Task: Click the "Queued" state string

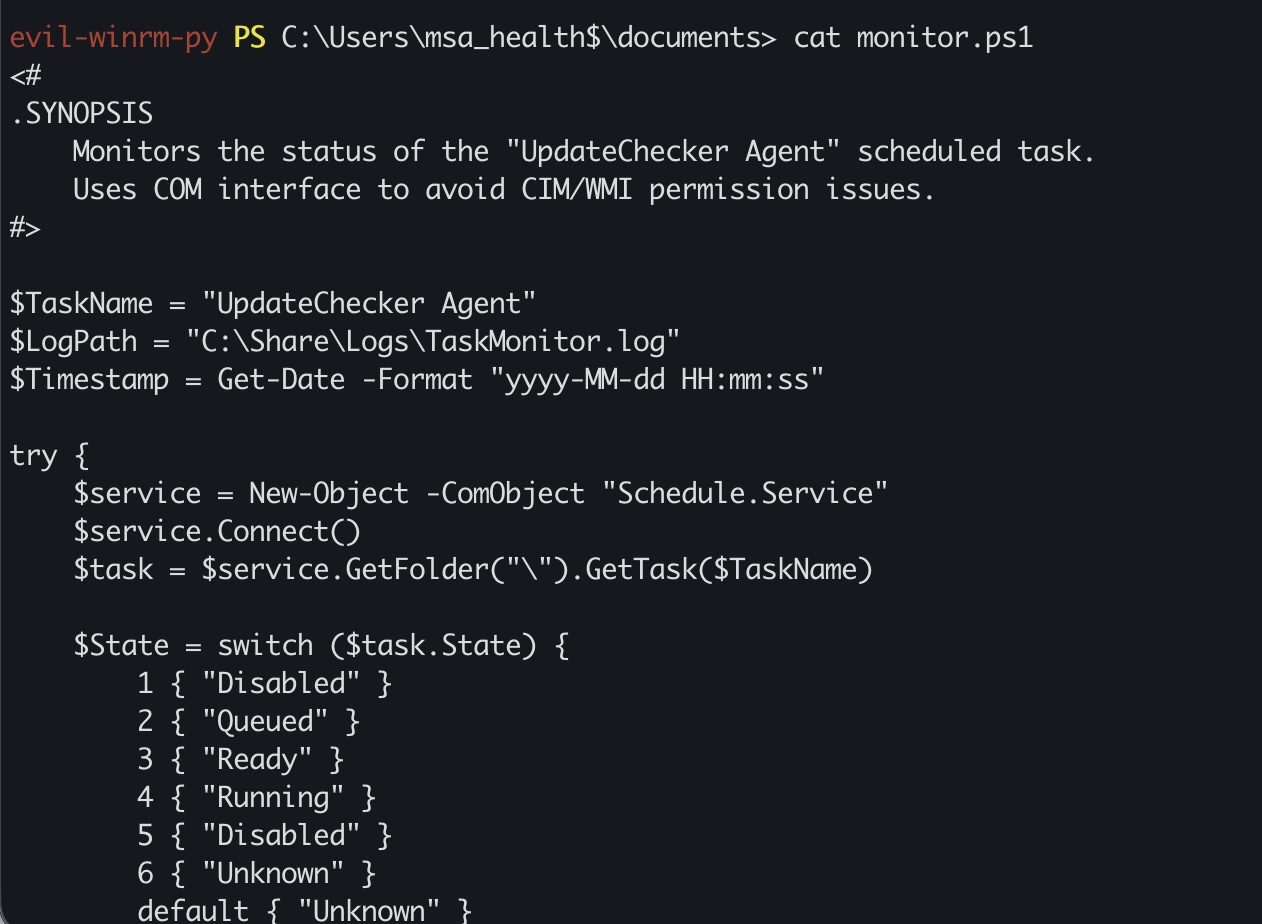Action: pos(265,721)
